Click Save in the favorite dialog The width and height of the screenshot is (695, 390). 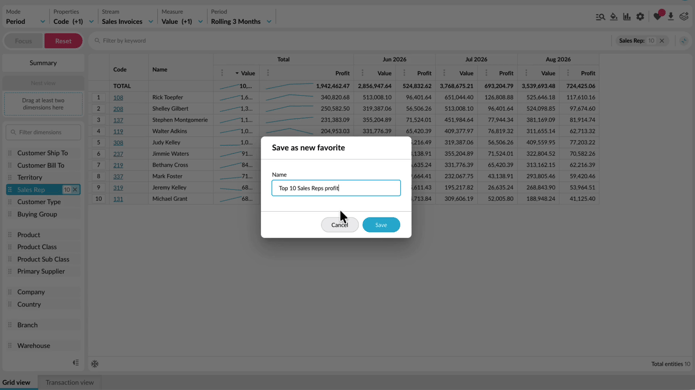coord(381,225)
